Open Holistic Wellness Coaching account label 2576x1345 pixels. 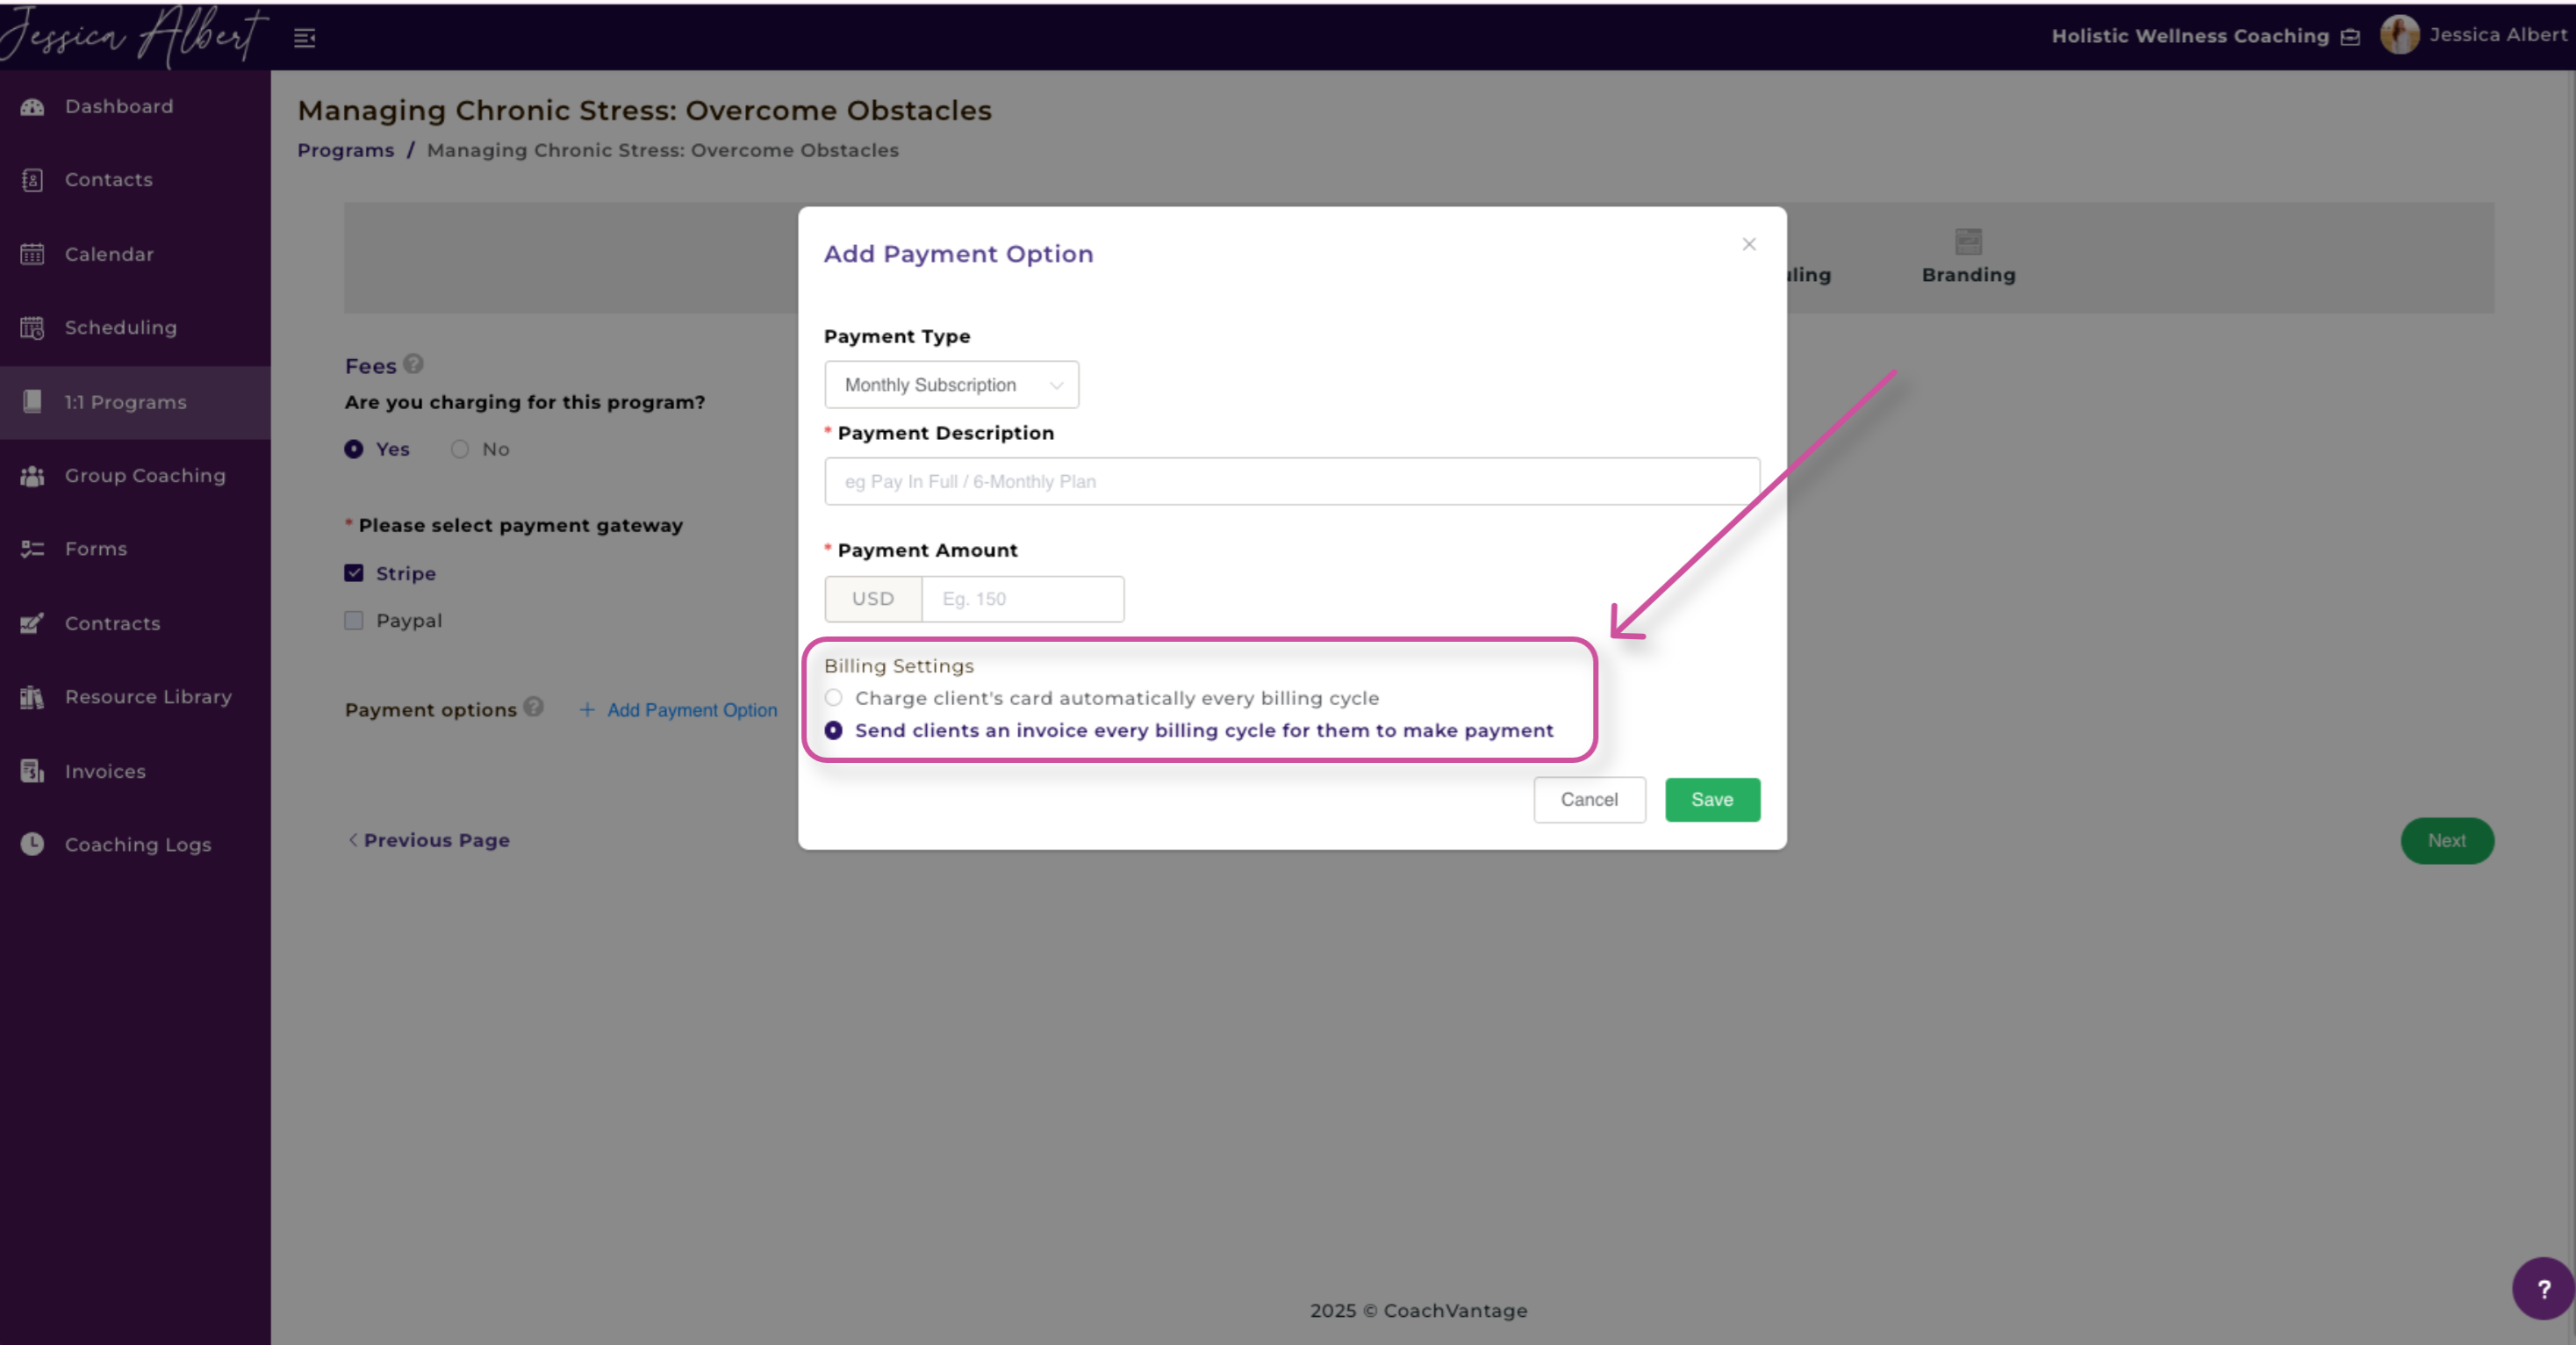2190,36
